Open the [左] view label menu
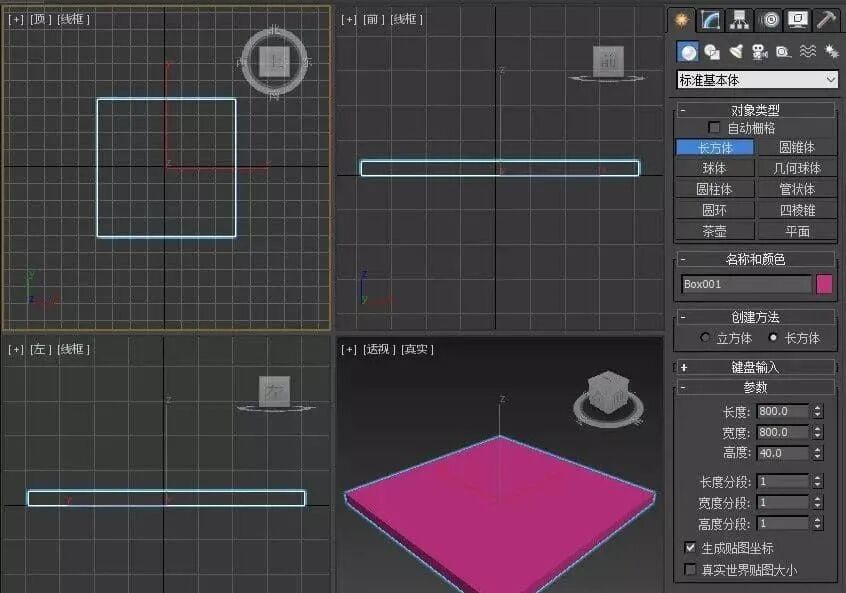846x593 pixels. (40, 350)
